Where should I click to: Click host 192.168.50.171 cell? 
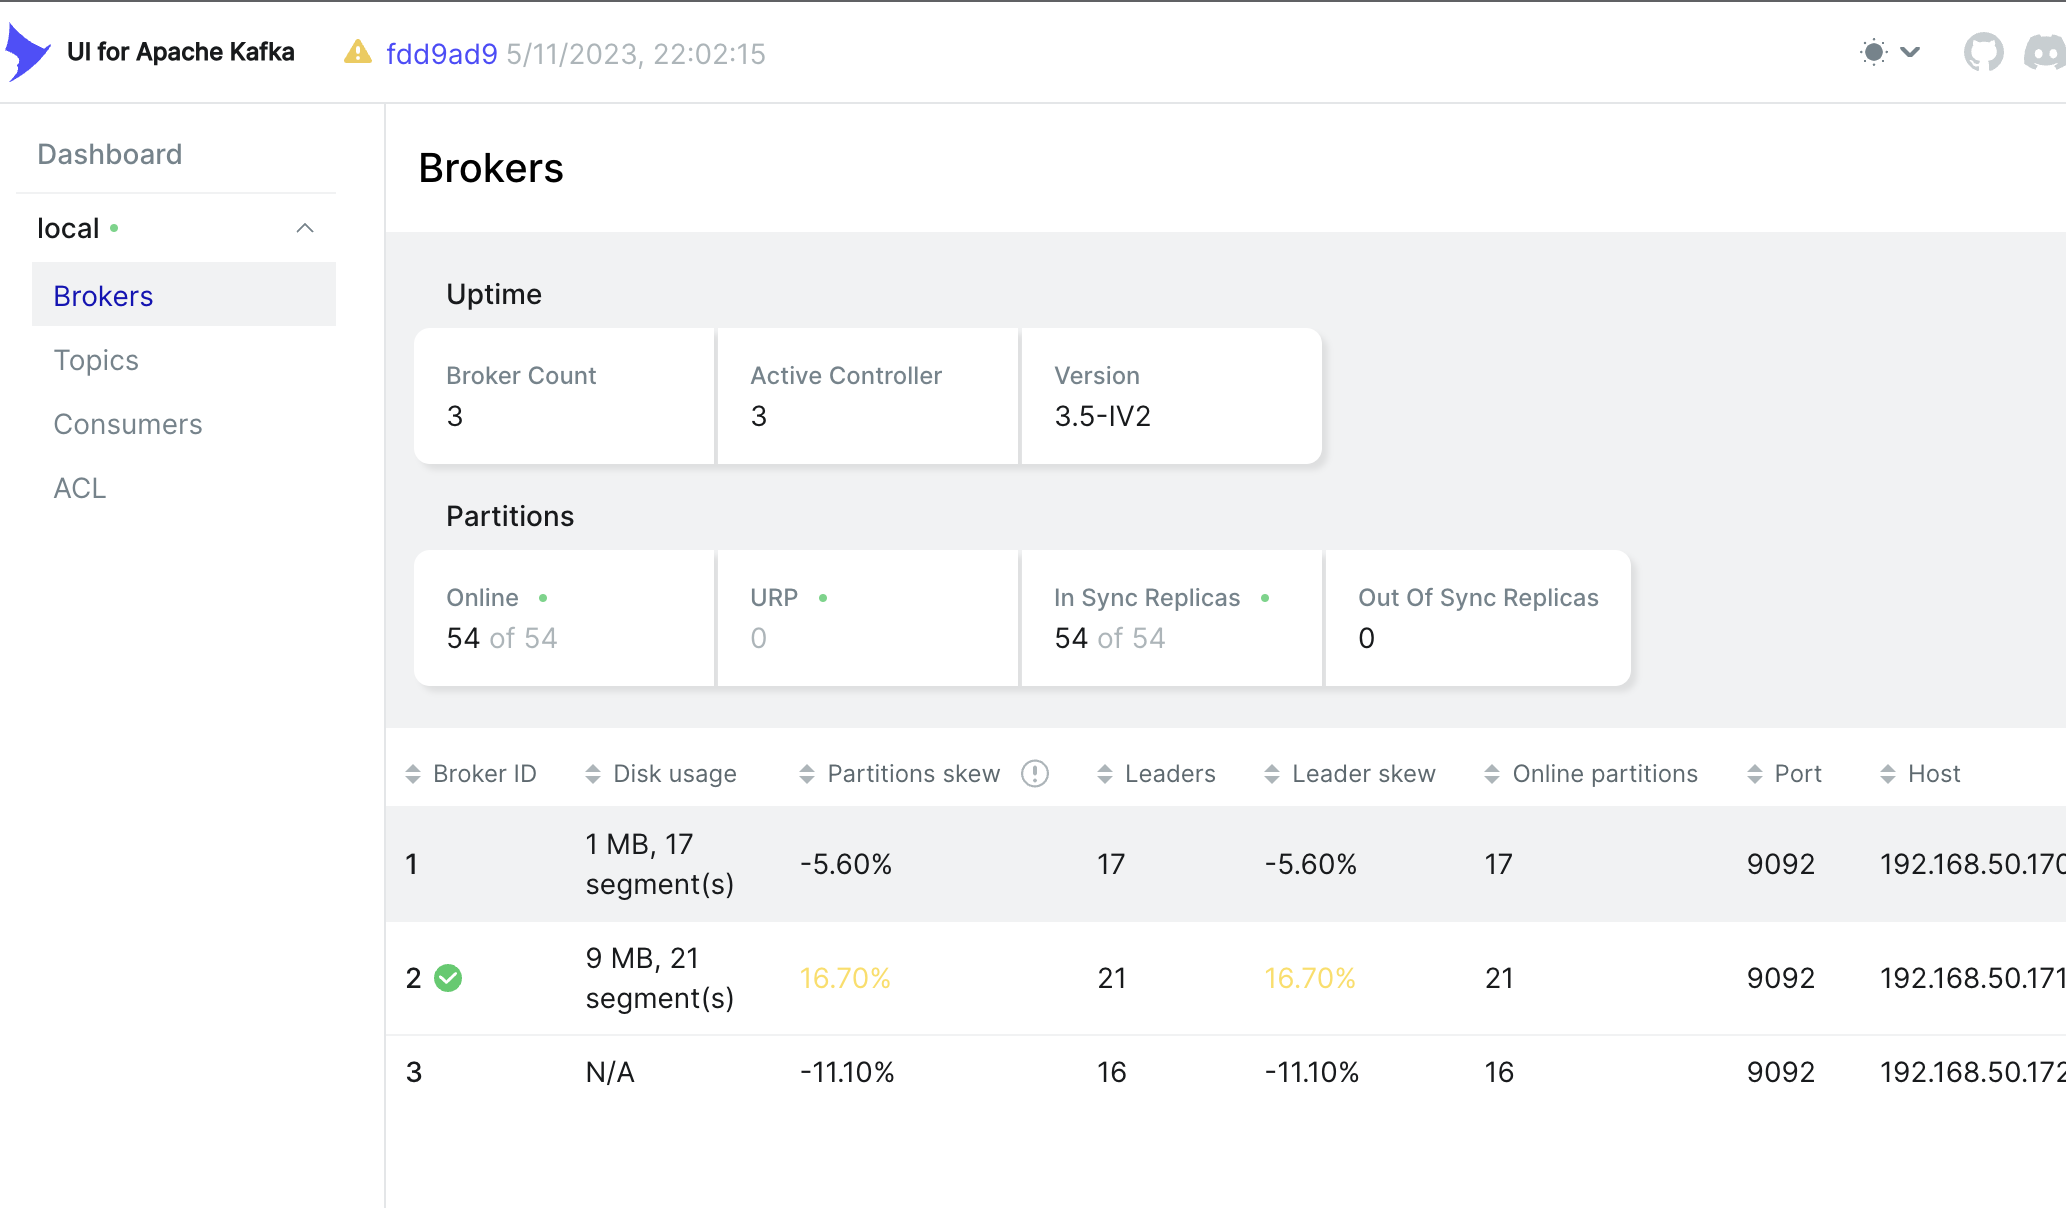coord(1972,978)
